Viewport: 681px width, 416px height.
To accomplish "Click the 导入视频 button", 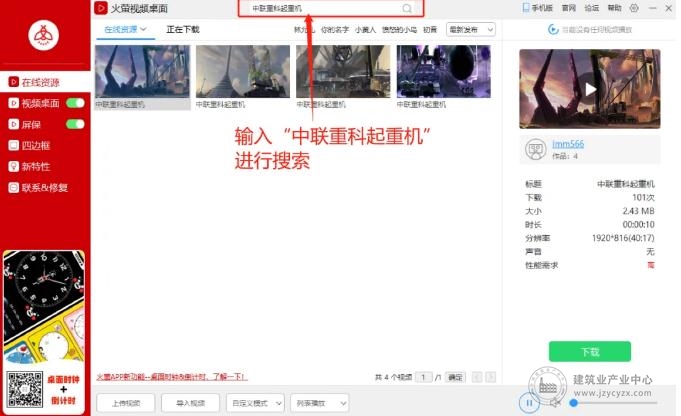I will 190,403.
